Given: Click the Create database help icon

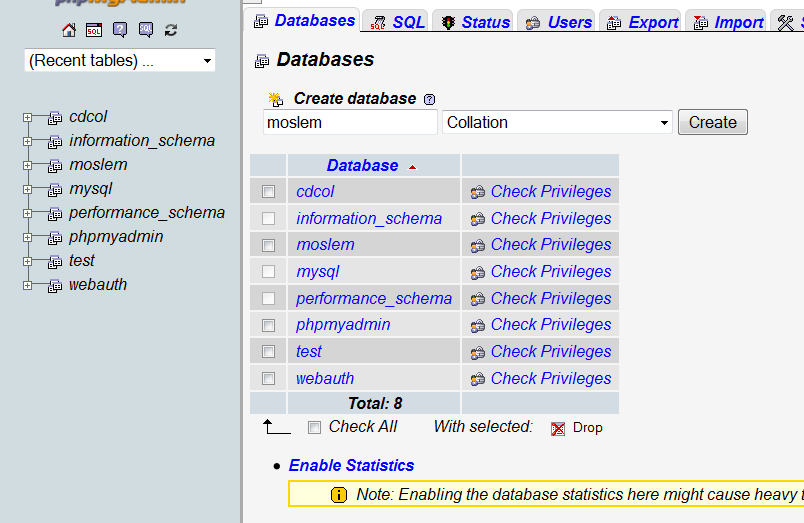Looking at the screenshot, I should point(430,99).
